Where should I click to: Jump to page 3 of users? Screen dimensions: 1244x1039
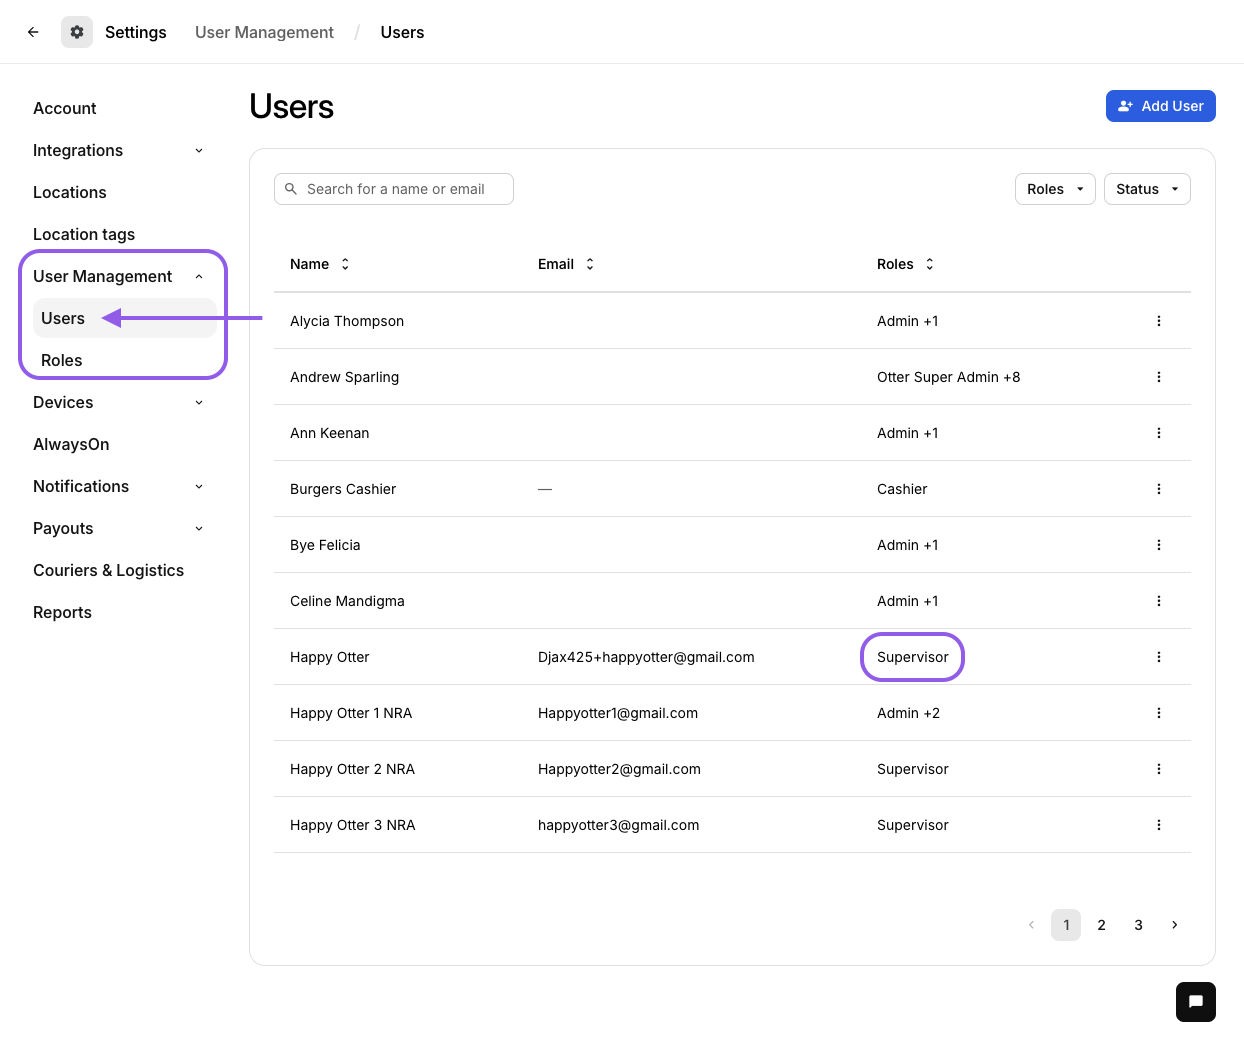tap(1138, 925)
